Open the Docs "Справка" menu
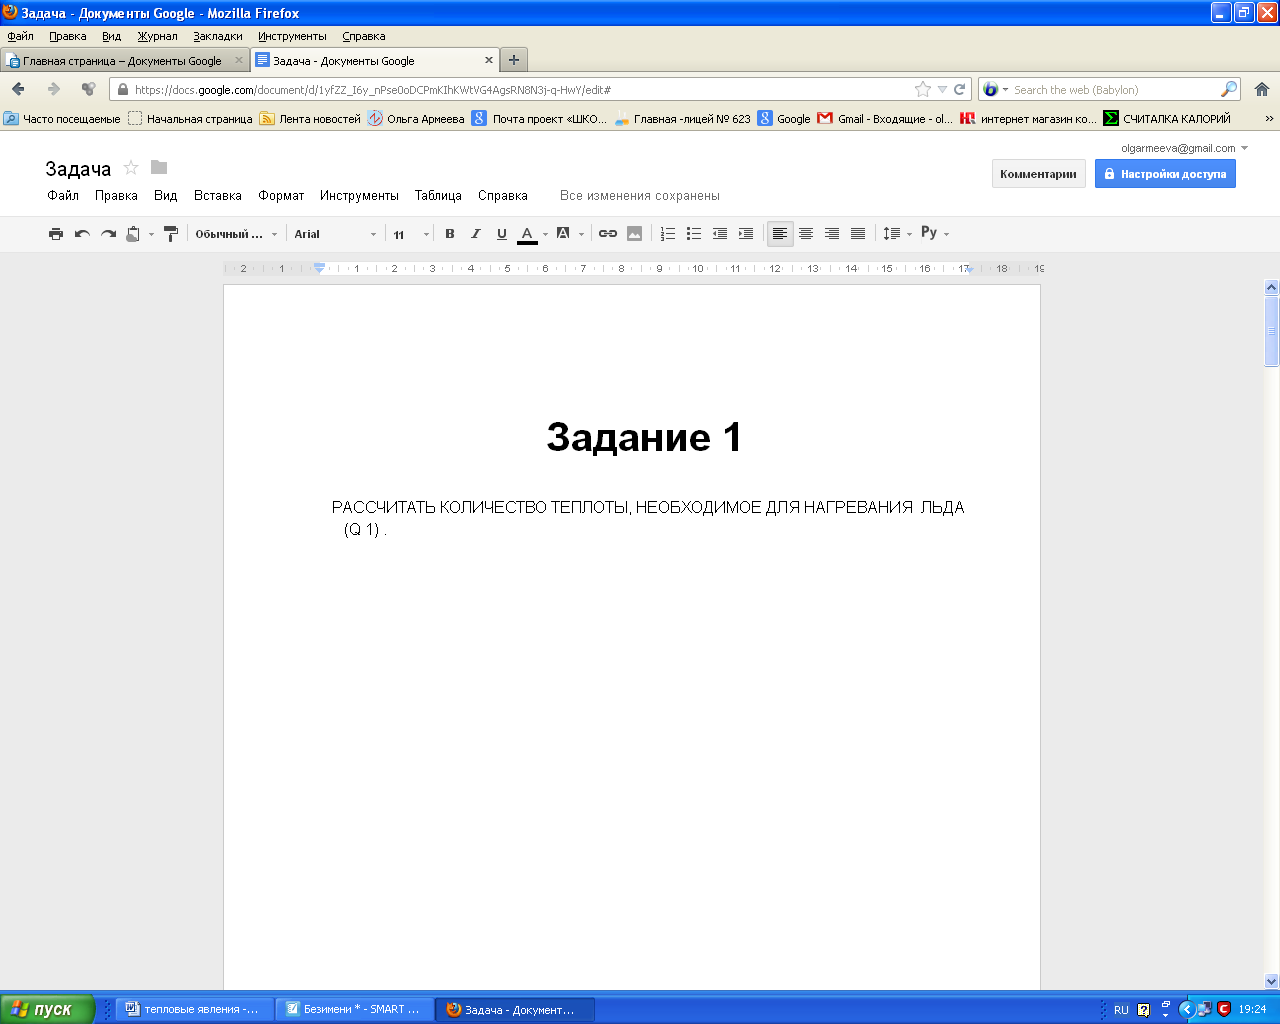The image size is (1280, 1024). click(503, 196)
